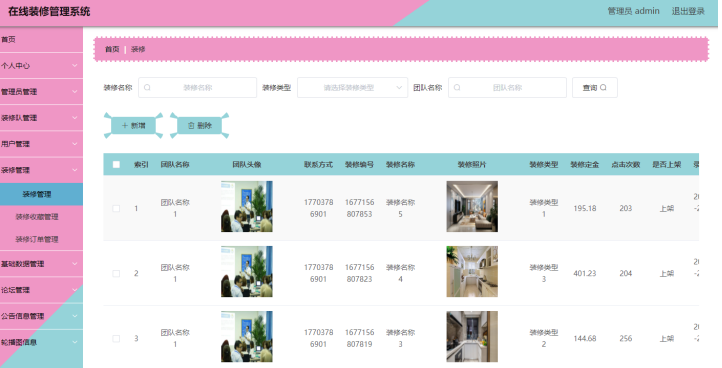This screenshot has width=722, height=368.
Task: Click the deposit value 195.18
Action: (x=585, y=208)
